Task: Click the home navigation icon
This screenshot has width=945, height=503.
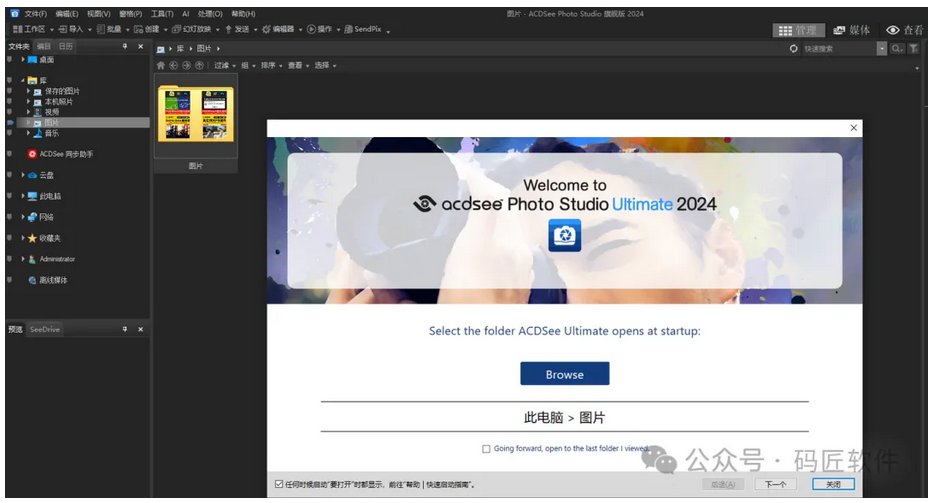Action: [x=160, y=65]
